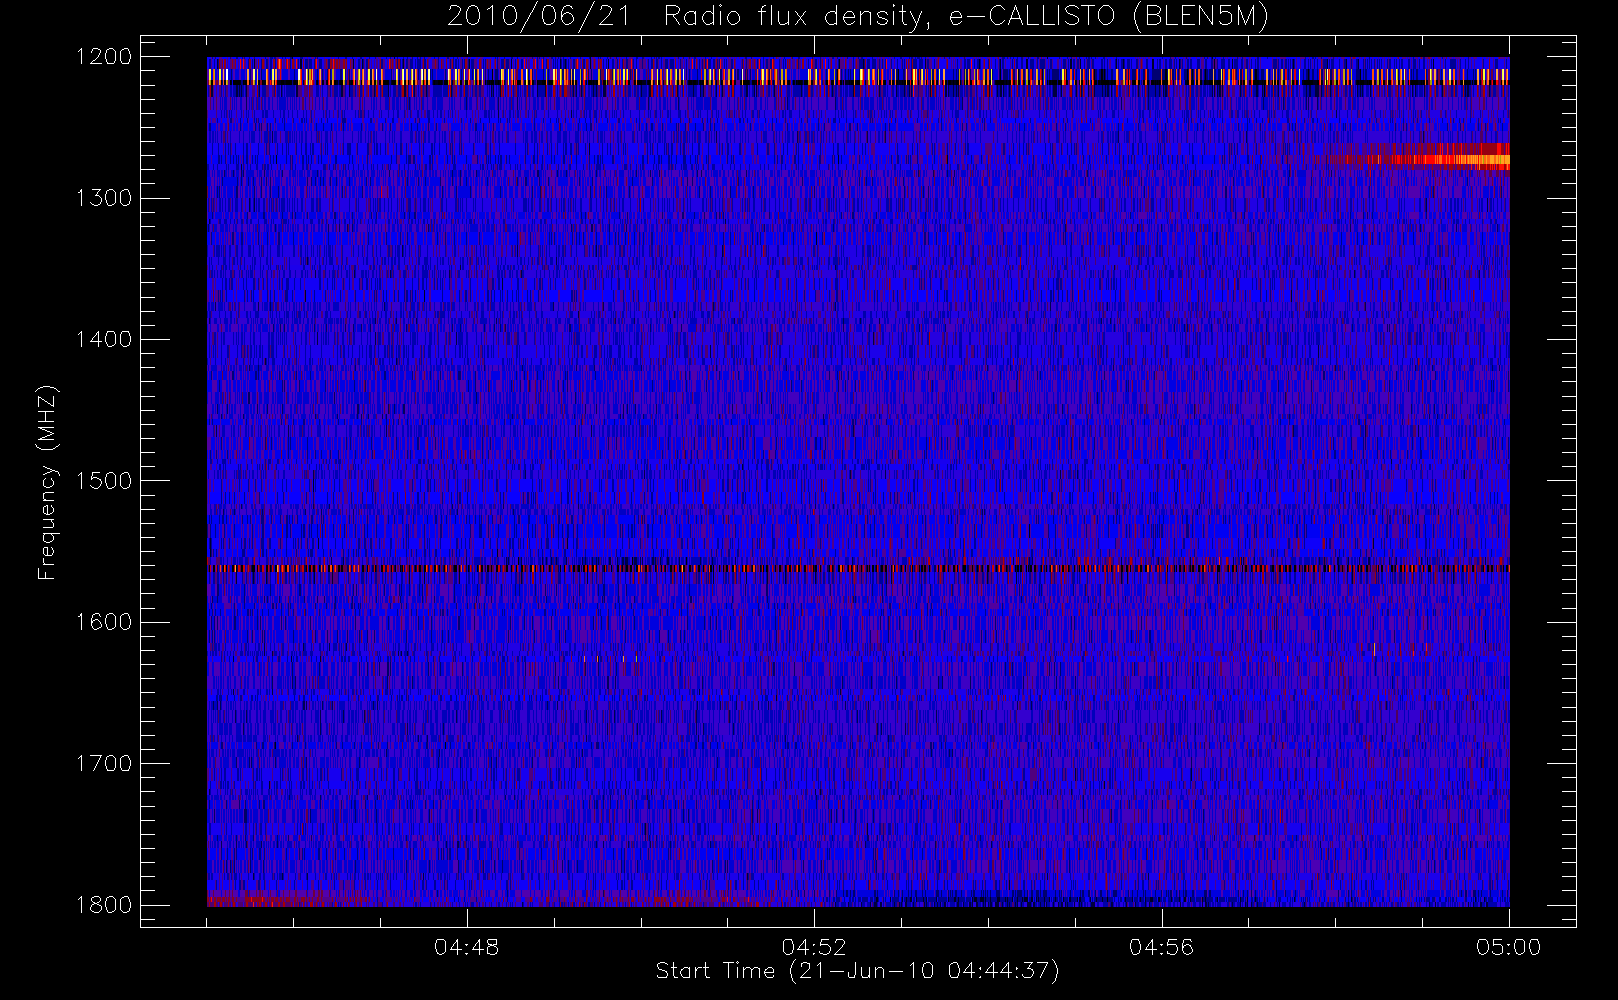The height and width of the screenshot is (1000, 1618).
Task: Click the x-axis label 'Start Time (21-Jun-10 04:44:37)'
Action: click(857, 971)
